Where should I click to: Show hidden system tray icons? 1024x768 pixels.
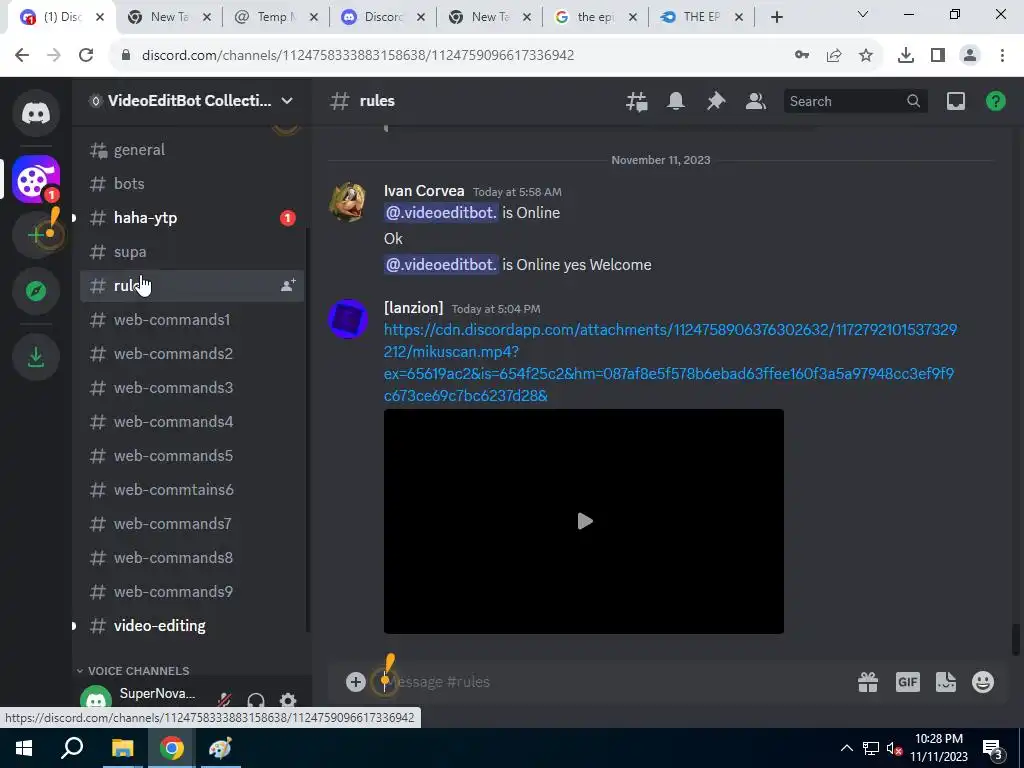pos(846,748)
